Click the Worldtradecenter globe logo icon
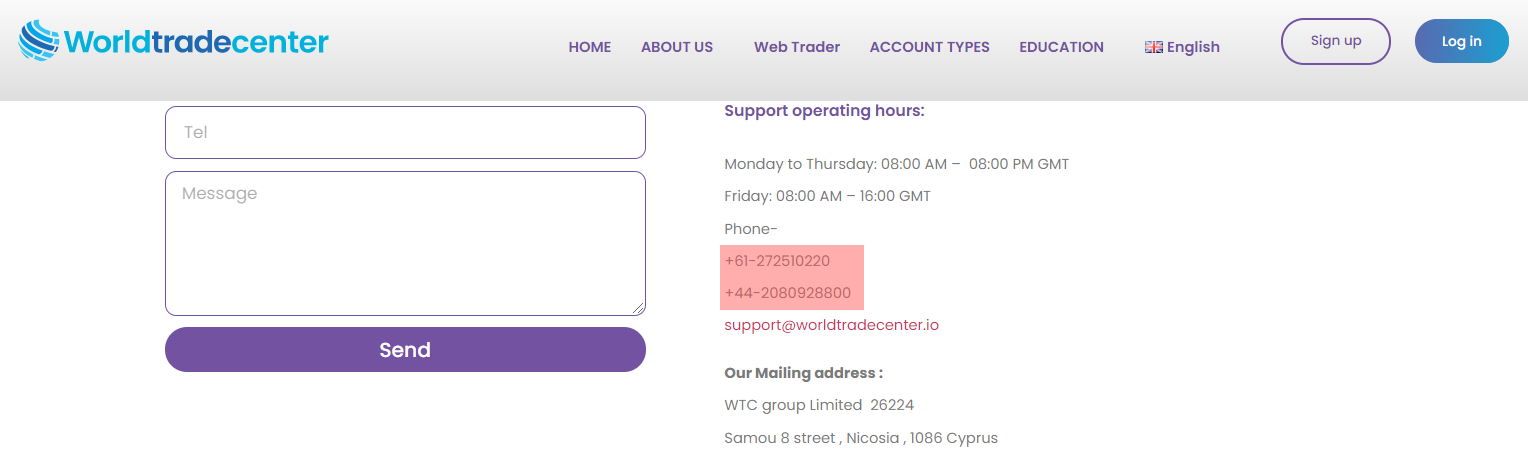The width and height of the screenshot is (1528, 464). tap(40, 41)
